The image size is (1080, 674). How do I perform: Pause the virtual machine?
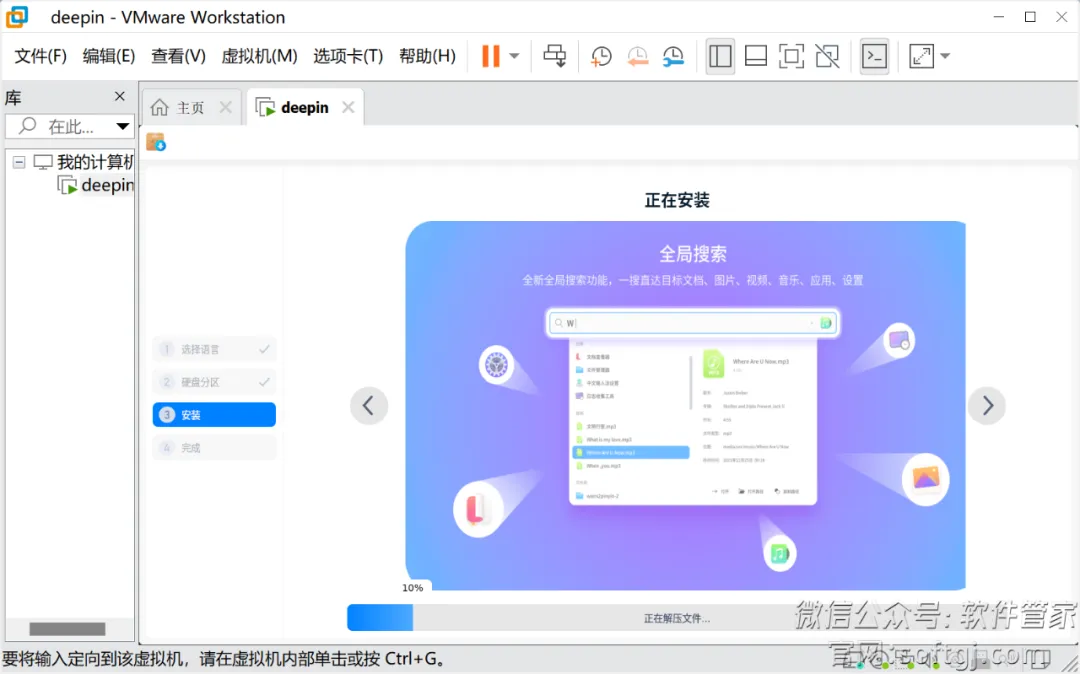[490, 56]
